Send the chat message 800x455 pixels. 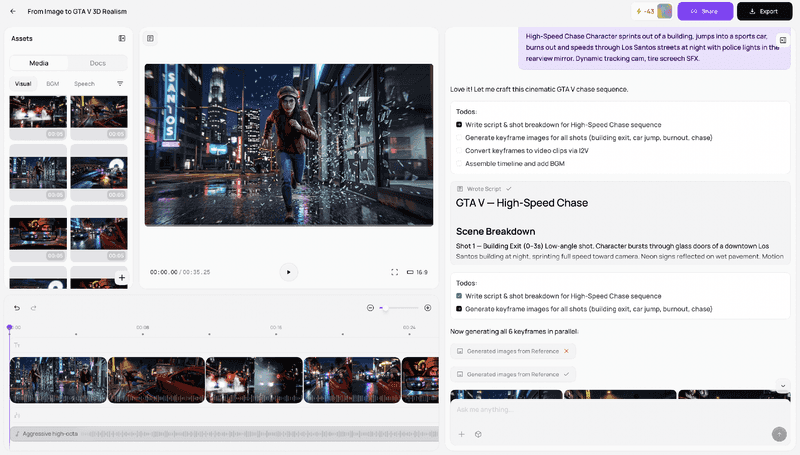[779, 434]
